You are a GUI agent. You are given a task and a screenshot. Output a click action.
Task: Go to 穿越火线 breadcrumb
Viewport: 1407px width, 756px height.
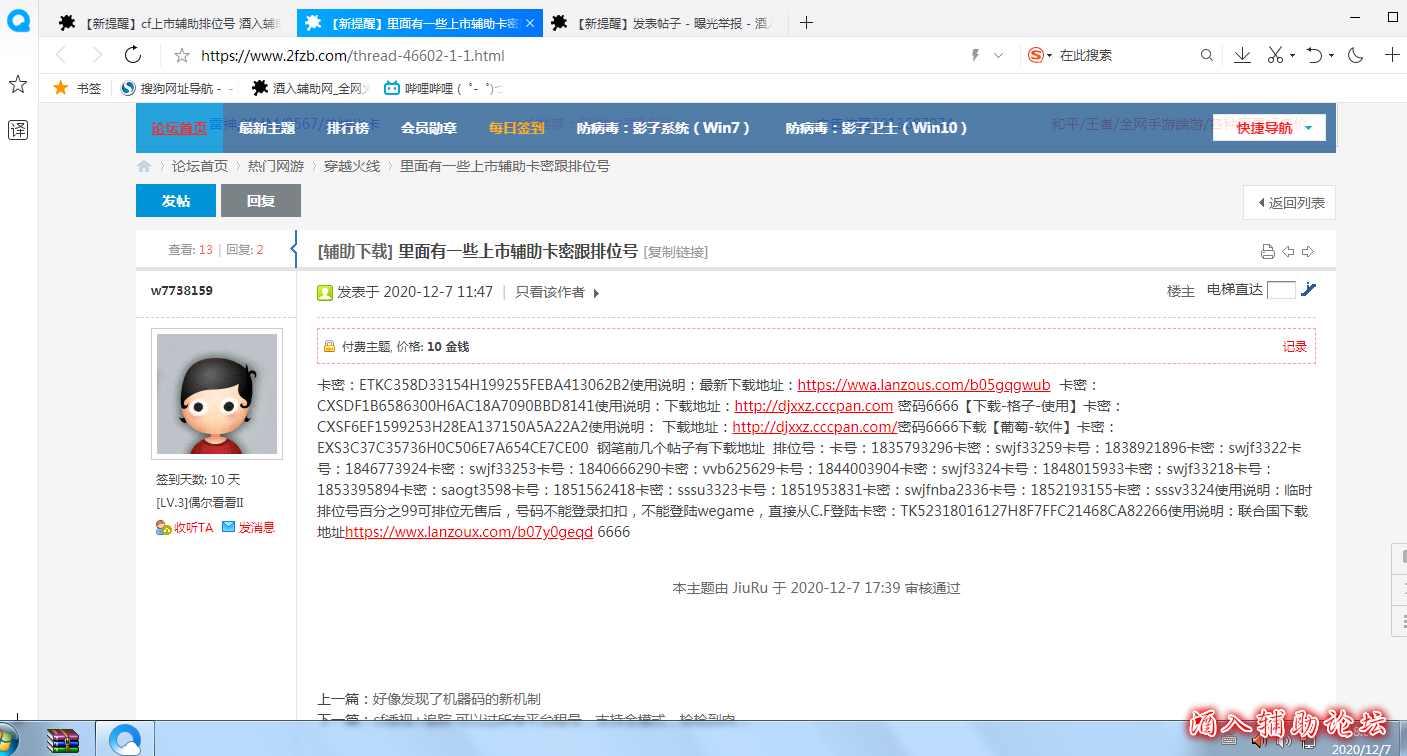(x=352, y=166)
